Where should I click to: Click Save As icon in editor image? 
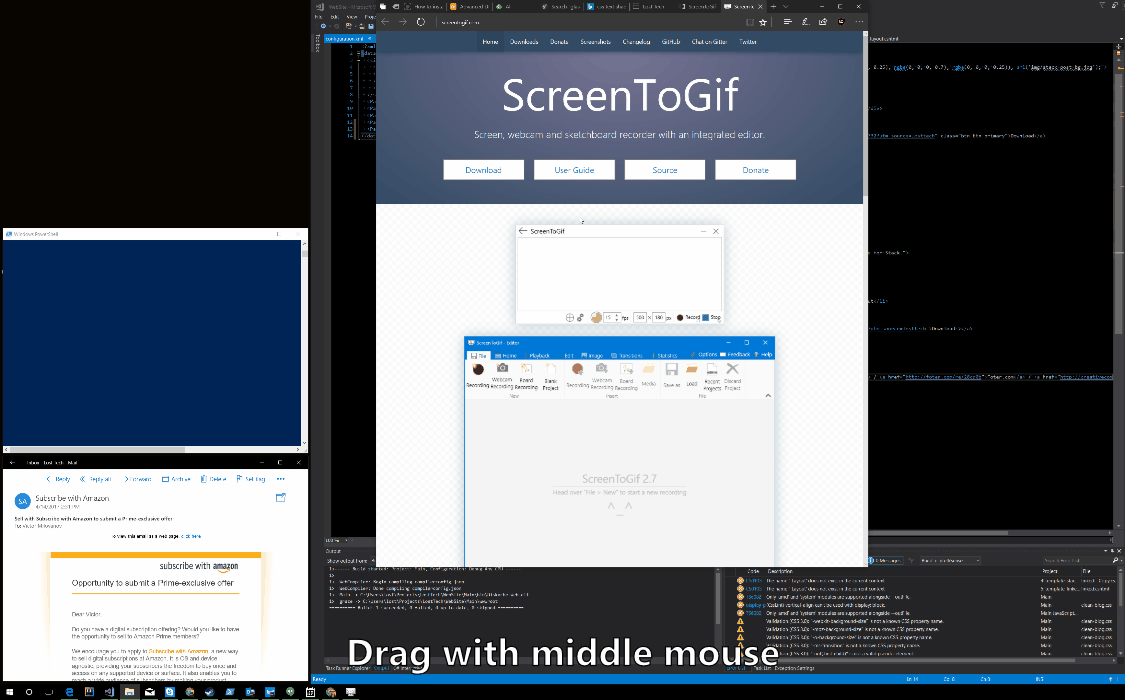coord(672,374)
